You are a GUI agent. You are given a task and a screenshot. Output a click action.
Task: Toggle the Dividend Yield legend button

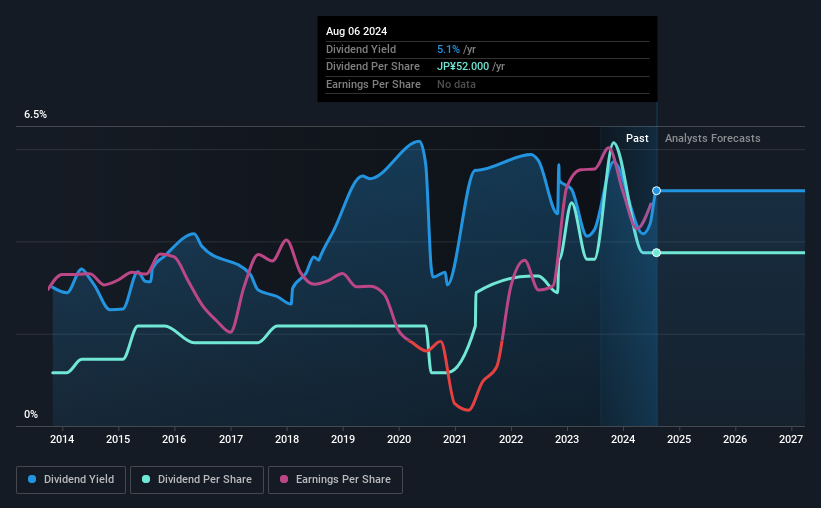pyautogui.click(x=71, y=480)
